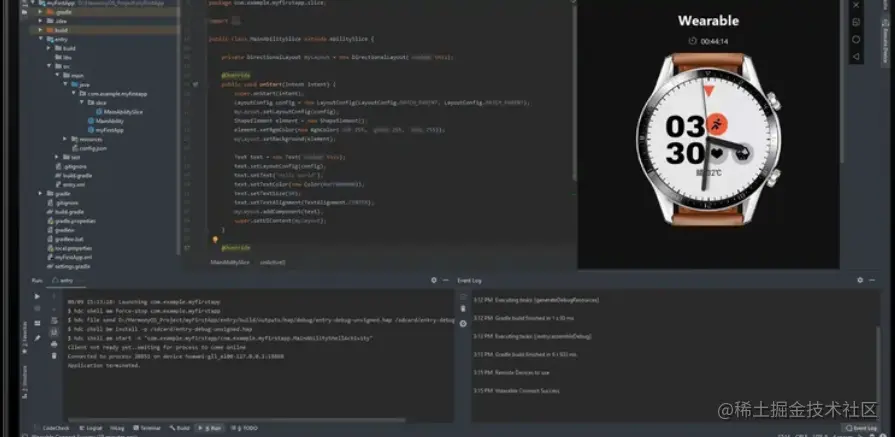Select MainAbilitySlice in project tree
The image size is (895, 437).
pyautogui.click(x=119, y=112)
